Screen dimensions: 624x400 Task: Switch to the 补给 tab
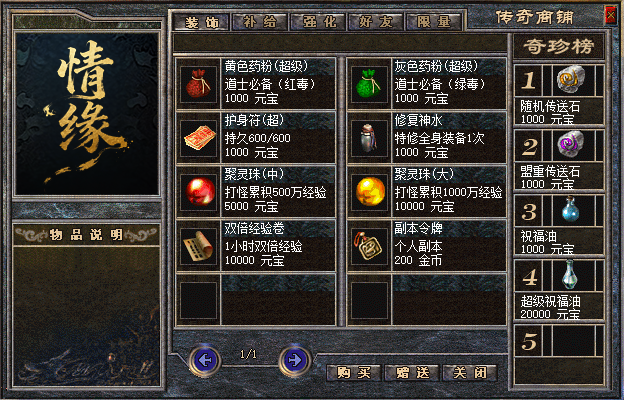click(259, 22)
